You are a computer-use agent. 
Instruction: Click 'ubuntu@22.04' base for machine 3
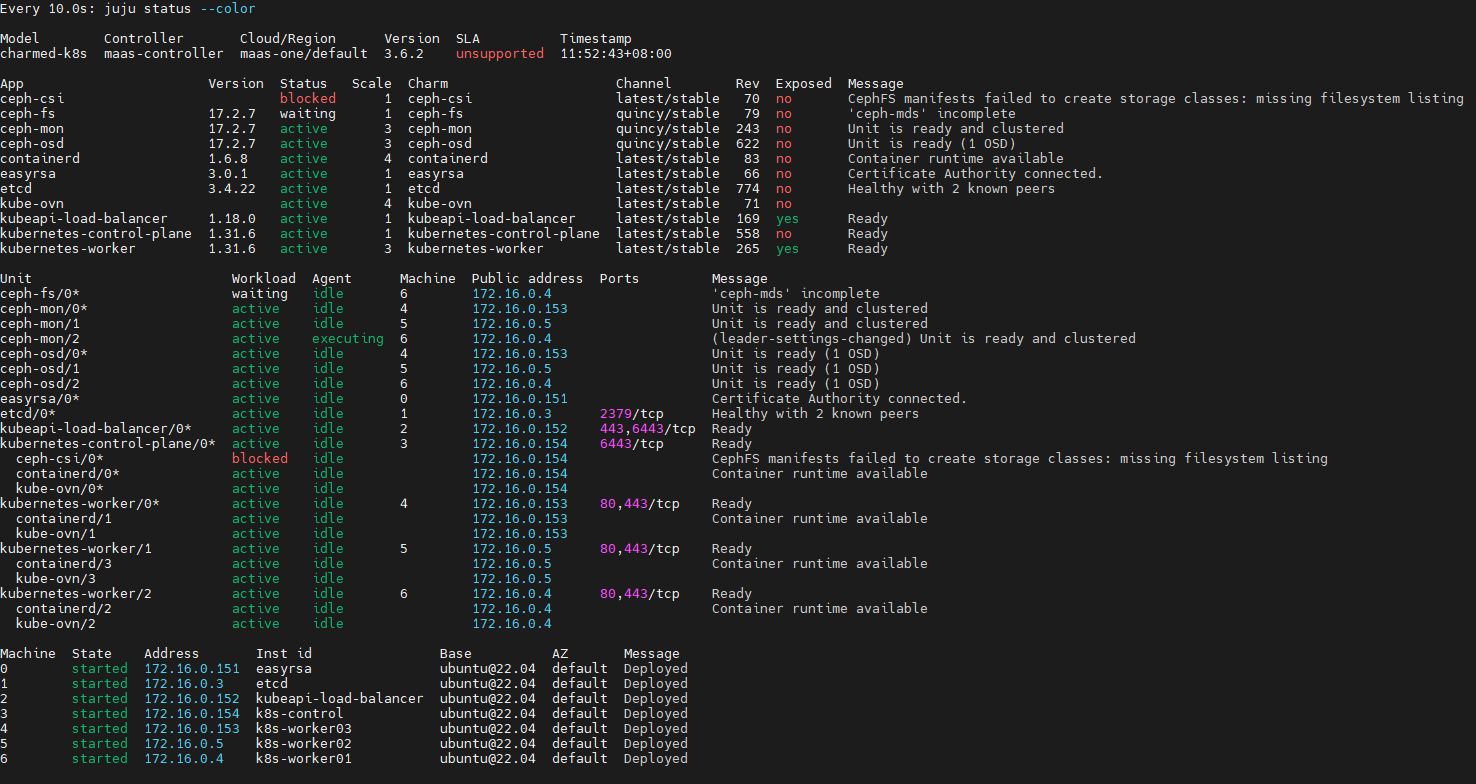point(488,714)
